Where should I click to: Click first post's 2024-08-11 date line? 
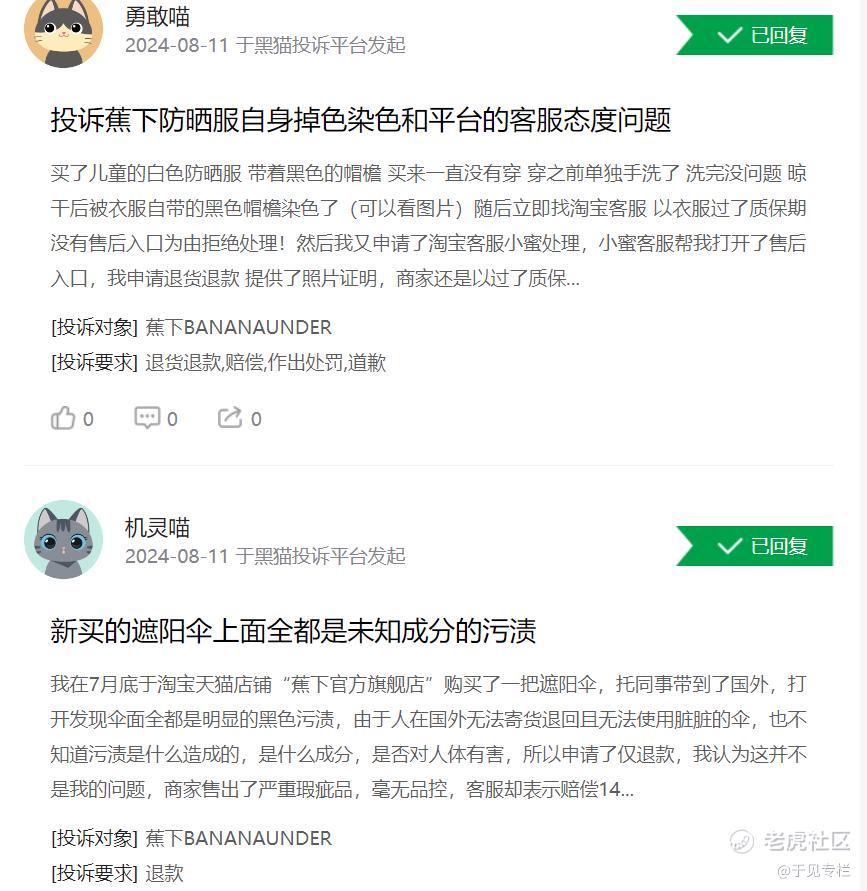pos(265,45)
